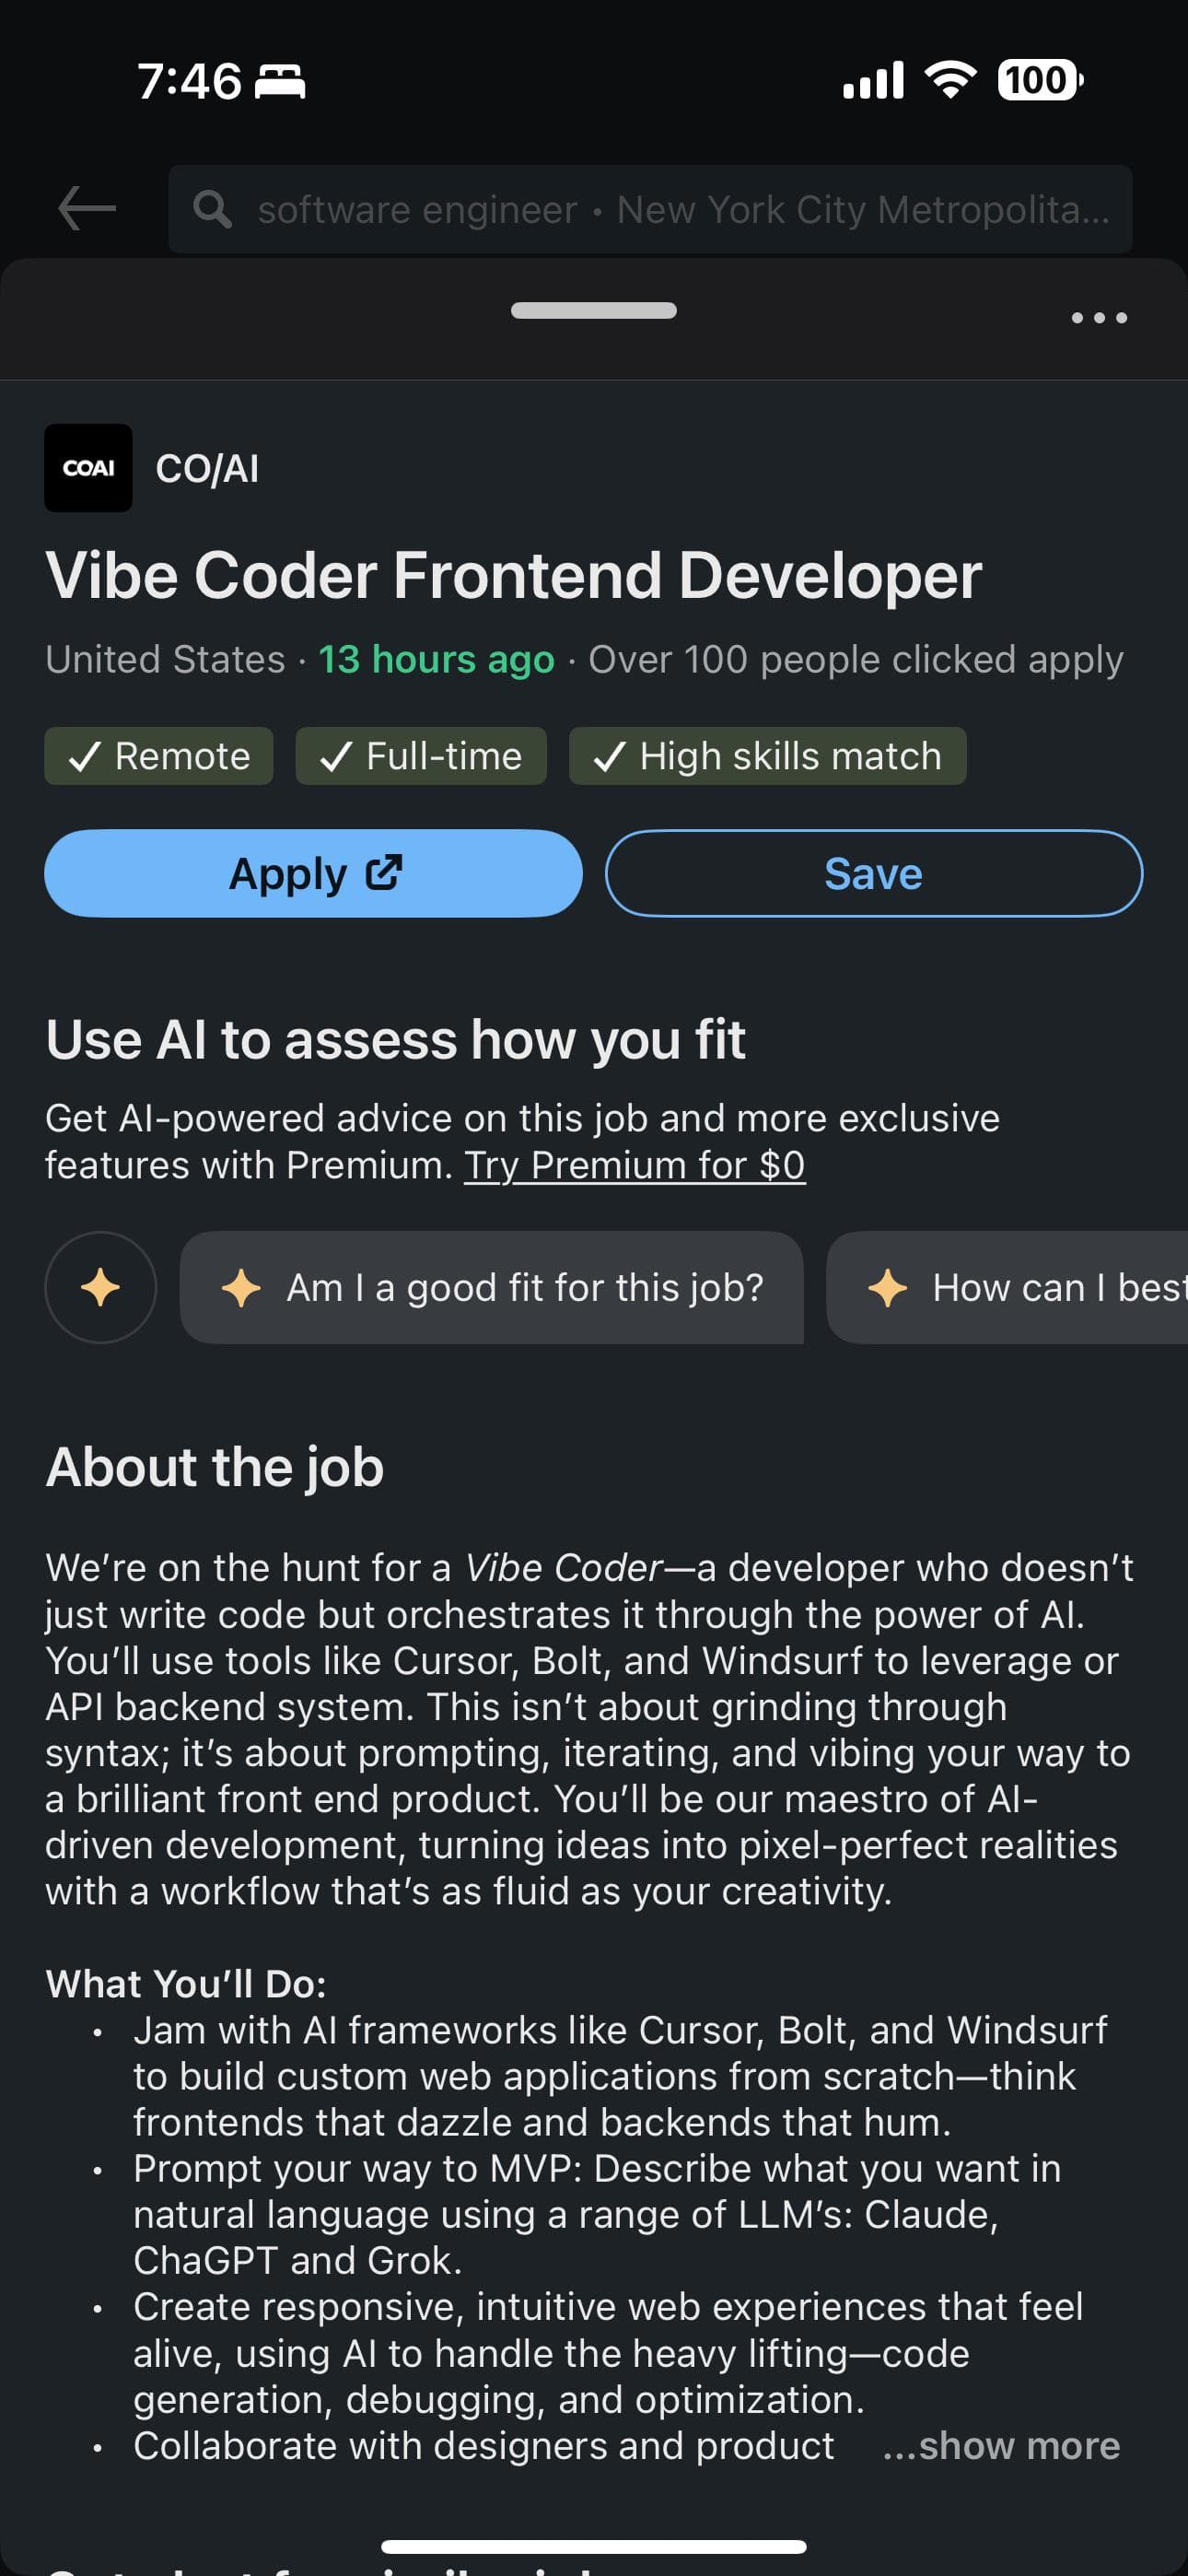The width and height of the screenshot is (1188, 2576).
Task: Tap the round AI sparkle icon button
Action: 100,1287
